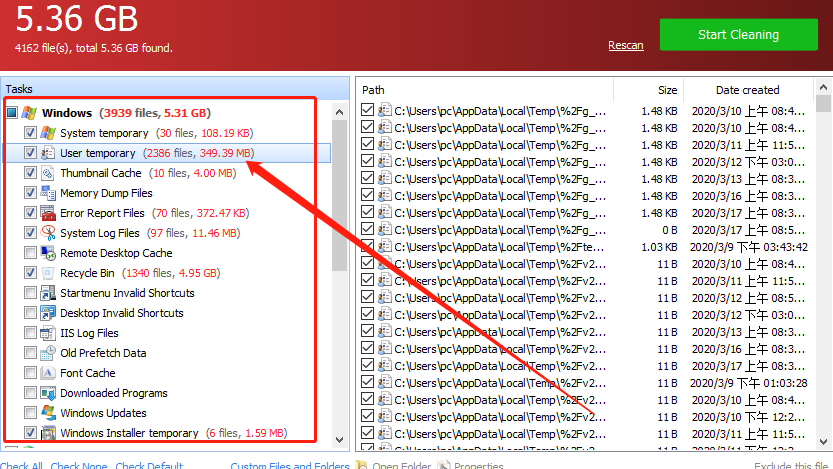Click tasks list scroll up arrow
Viewport: 833px width, 469px height.
(339, 112)
